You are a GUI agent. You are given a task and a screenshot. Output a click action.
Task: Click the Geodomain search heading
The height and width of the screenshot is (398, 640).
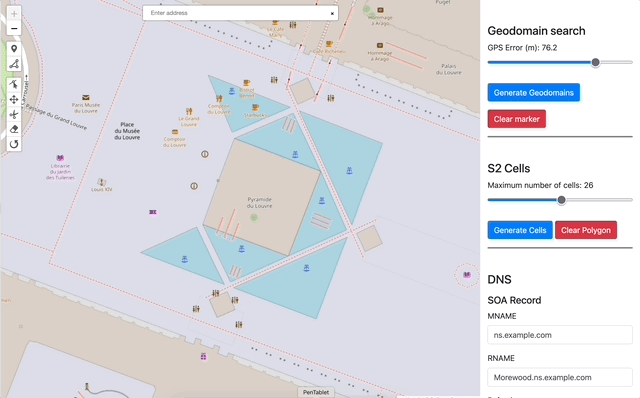click(536, 31)
